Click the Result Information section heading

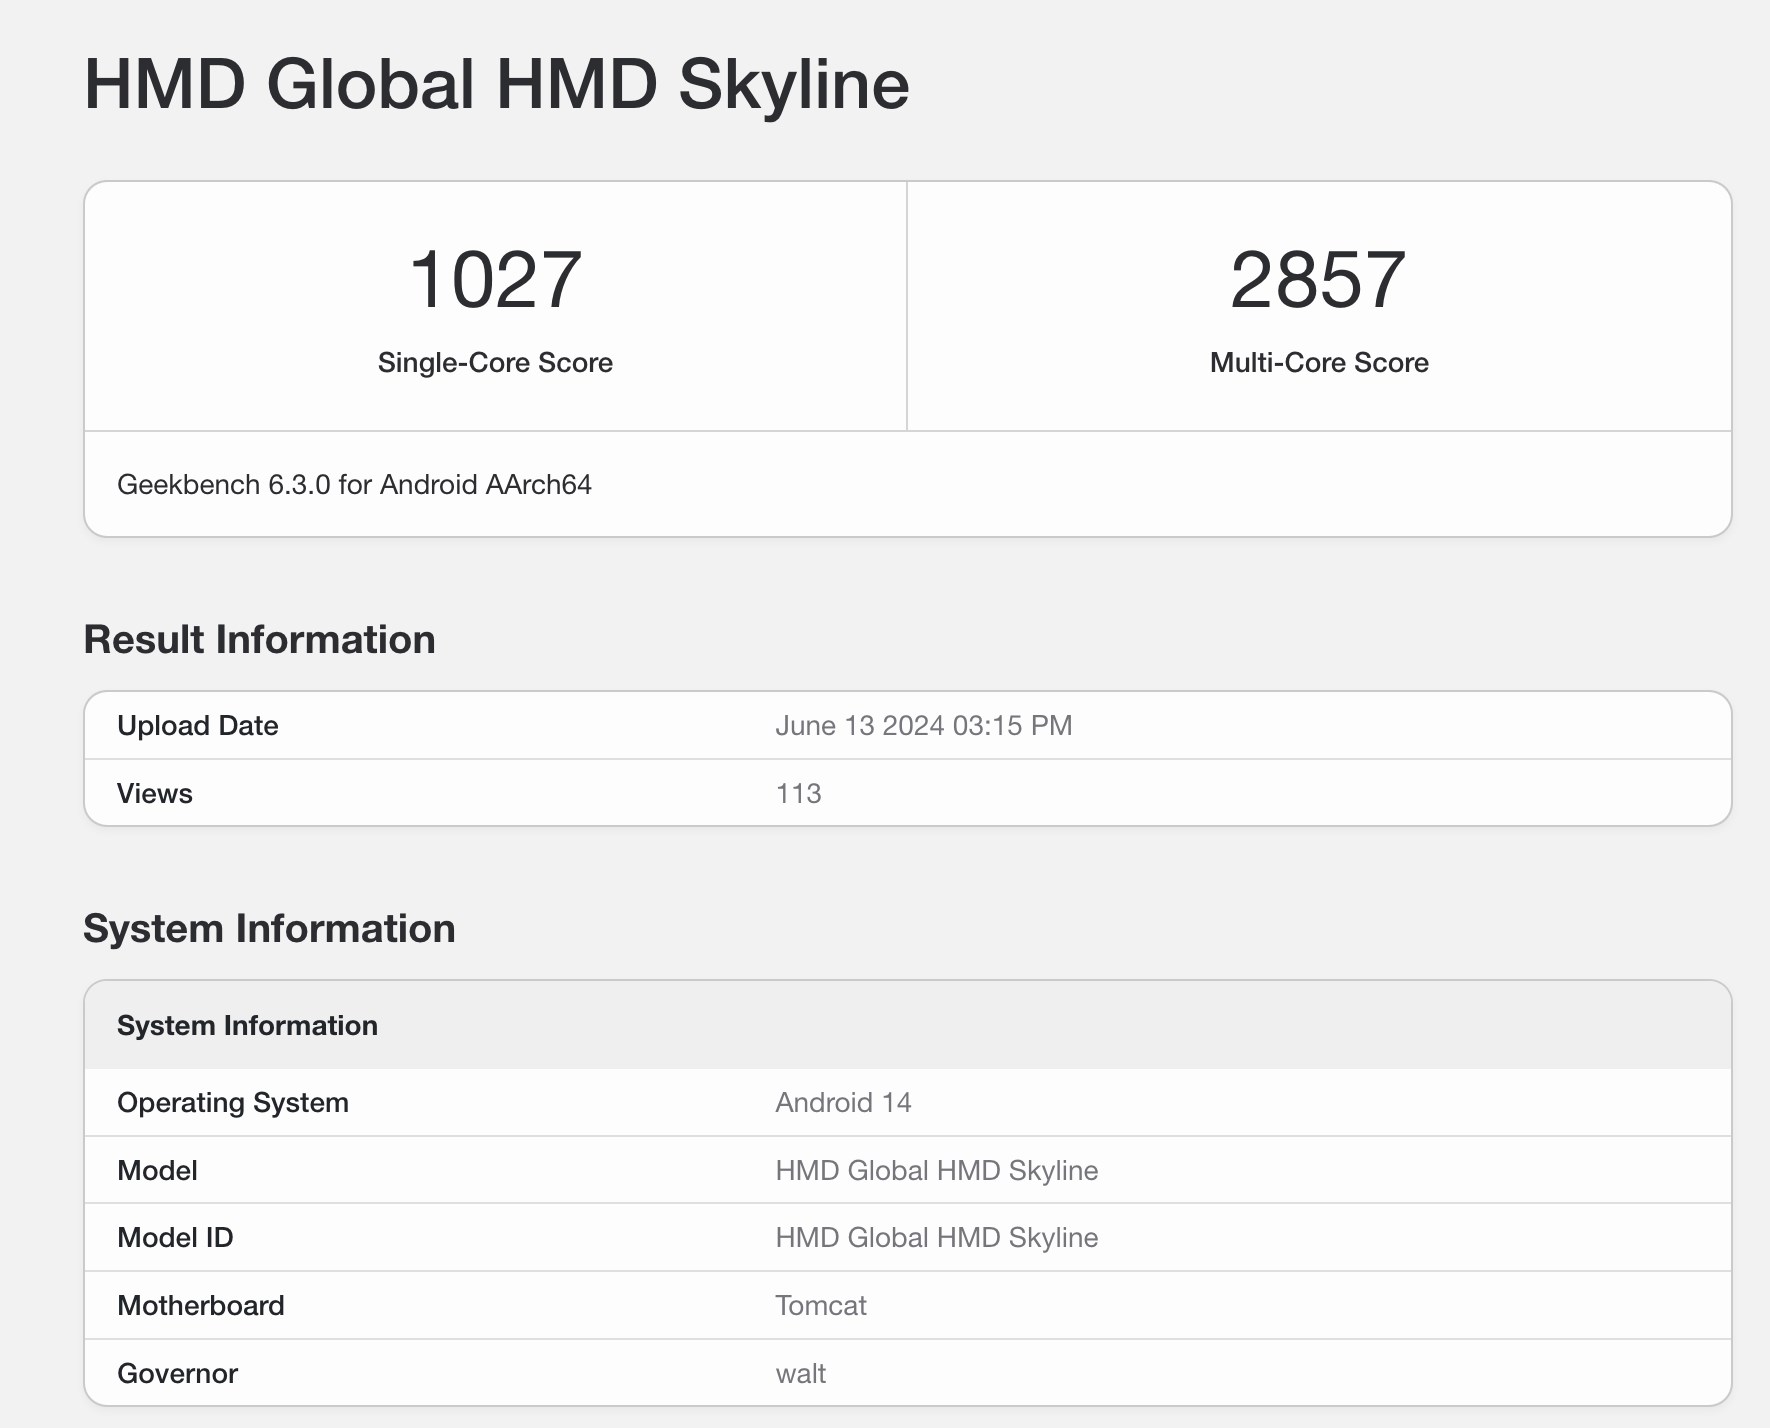click(x=259, y=640)
